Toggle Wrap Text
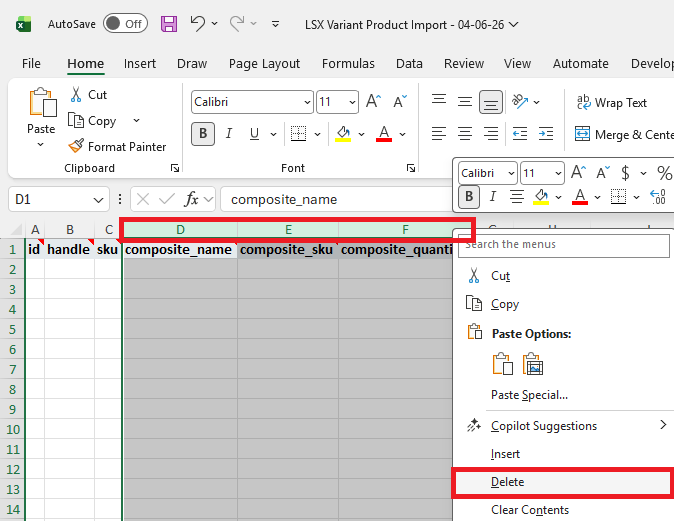This screenshot has height=521, width=674. [x=611, y=103]
